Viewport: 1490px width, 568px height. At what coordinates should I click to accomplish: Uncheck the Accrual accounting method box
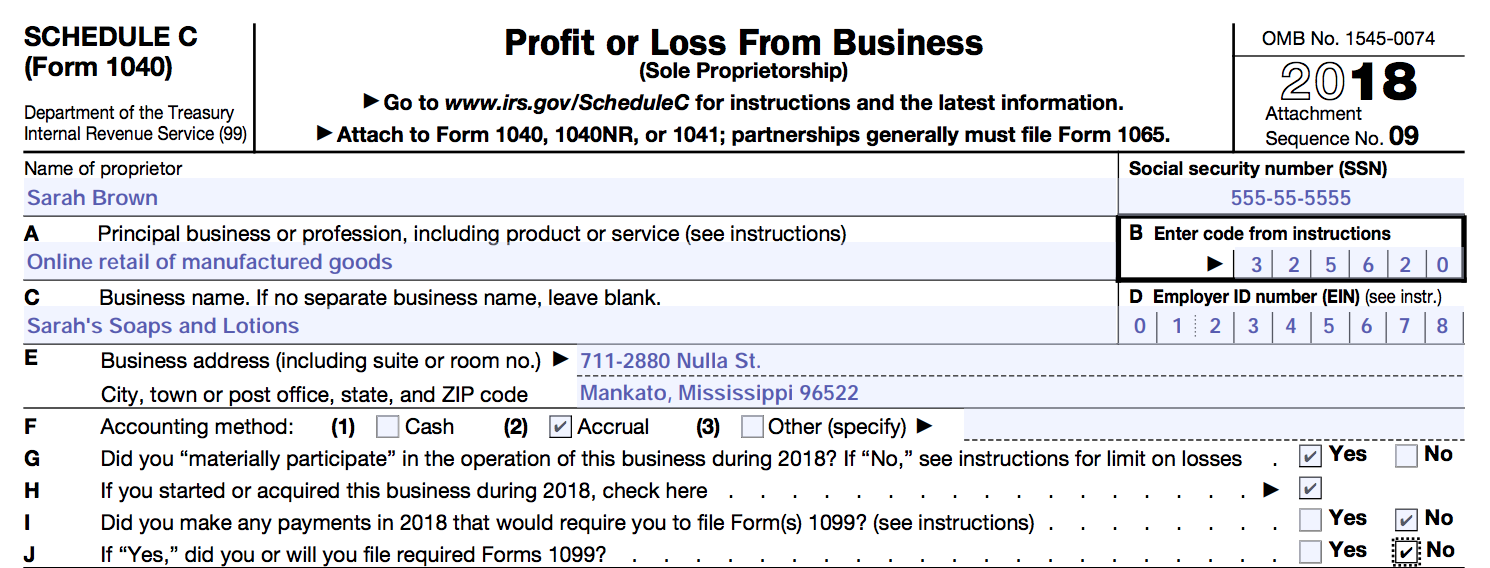click(x=561, y=428)
